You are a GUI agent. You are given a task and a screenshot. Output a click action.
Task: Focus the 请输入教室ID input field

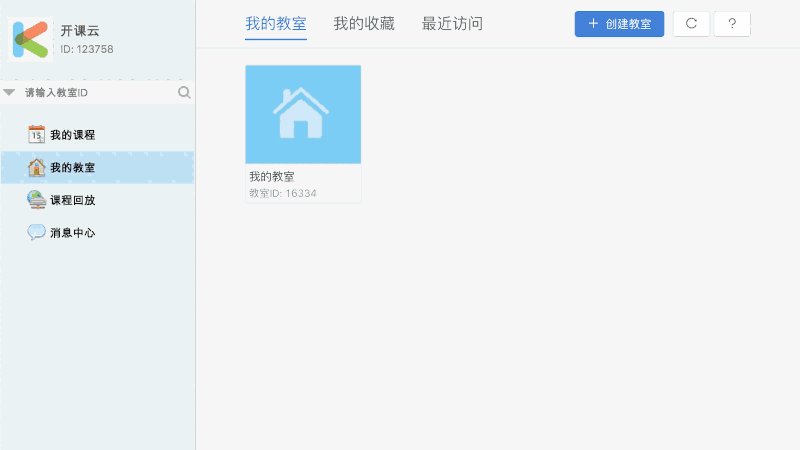pos(97,92)
